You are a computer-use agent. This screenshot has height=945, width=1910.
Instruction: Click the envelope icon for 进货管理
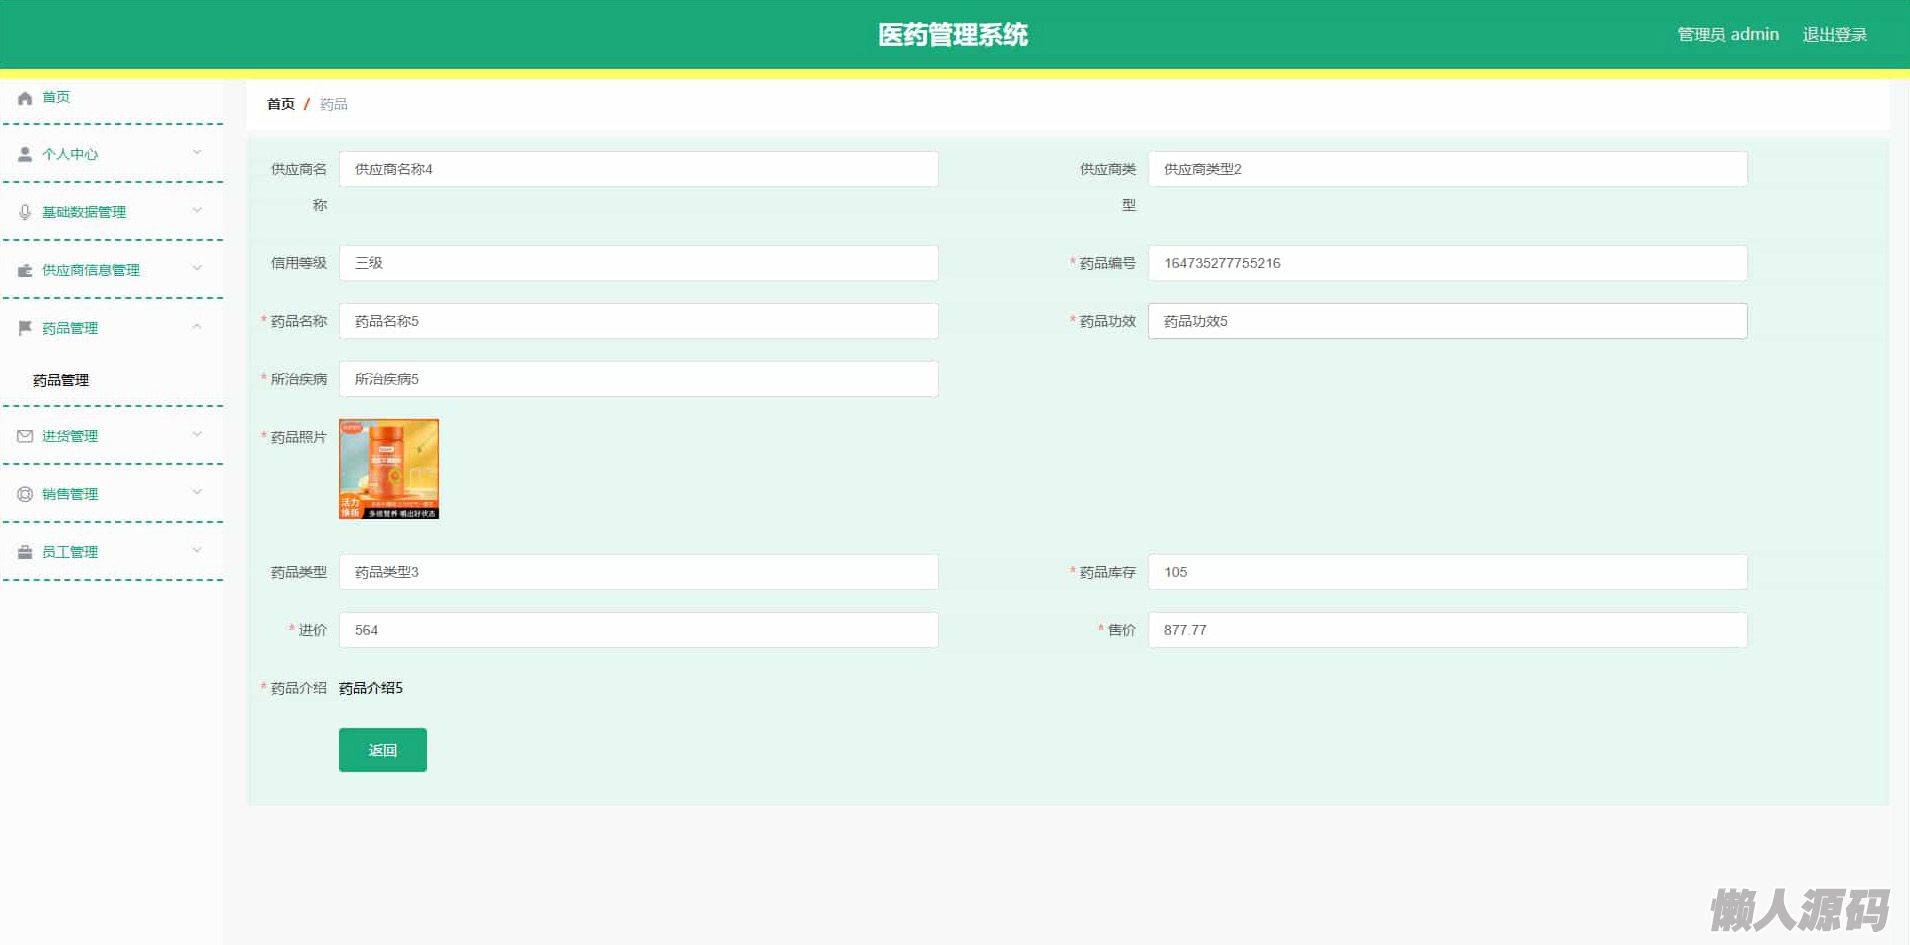(25, 436)
